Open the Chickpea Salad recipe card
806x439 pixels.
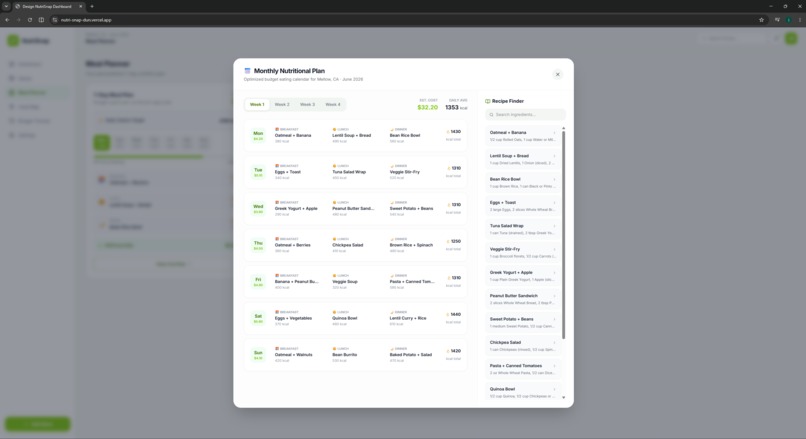[522, 346]
